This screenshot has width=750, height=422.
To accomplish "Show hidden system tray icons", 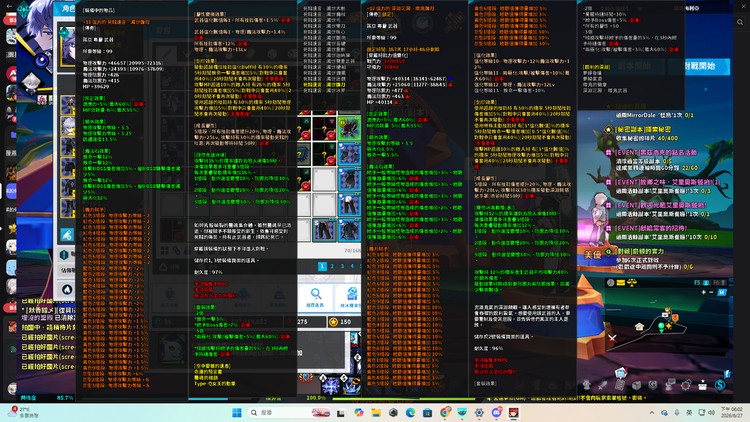I will [x=651, y=412].
